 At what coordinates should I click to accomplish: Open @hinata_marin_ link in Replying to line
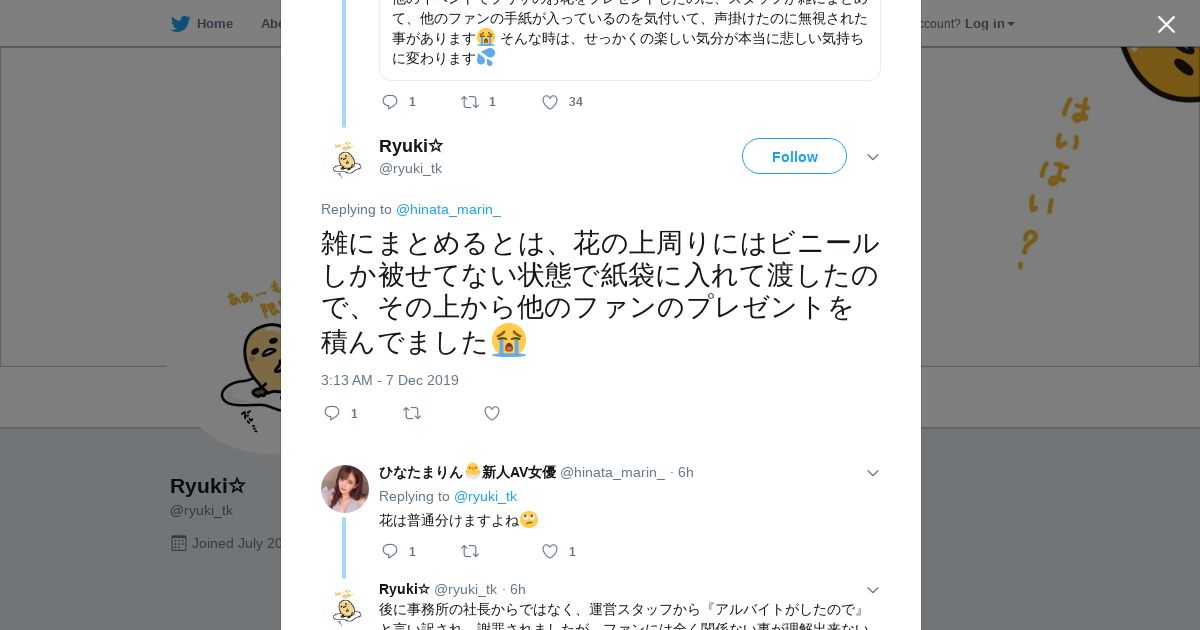pos(448,209)
